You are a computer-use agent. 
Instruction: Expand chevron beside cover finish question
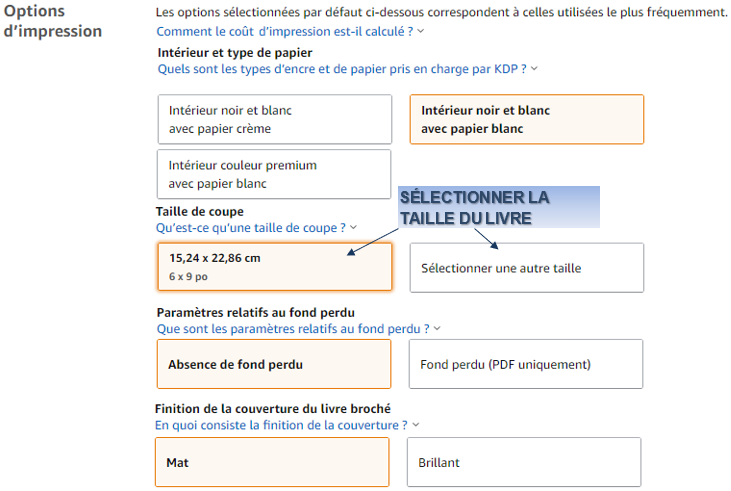416,425
